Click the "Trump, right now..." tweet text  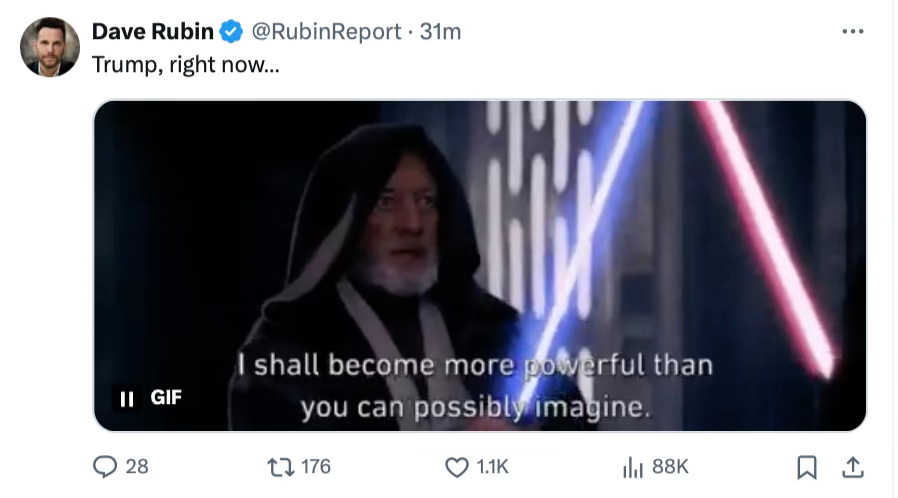pos(186,65)
